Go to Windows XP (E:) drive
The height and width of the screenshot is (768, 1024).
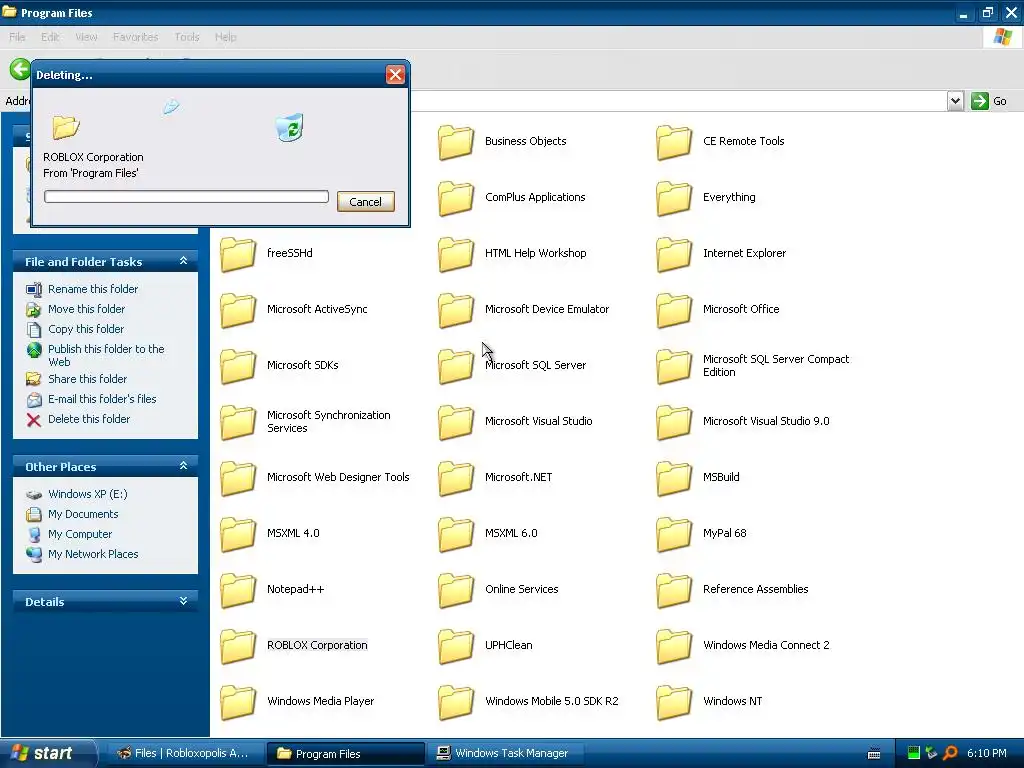coord(88,494)
